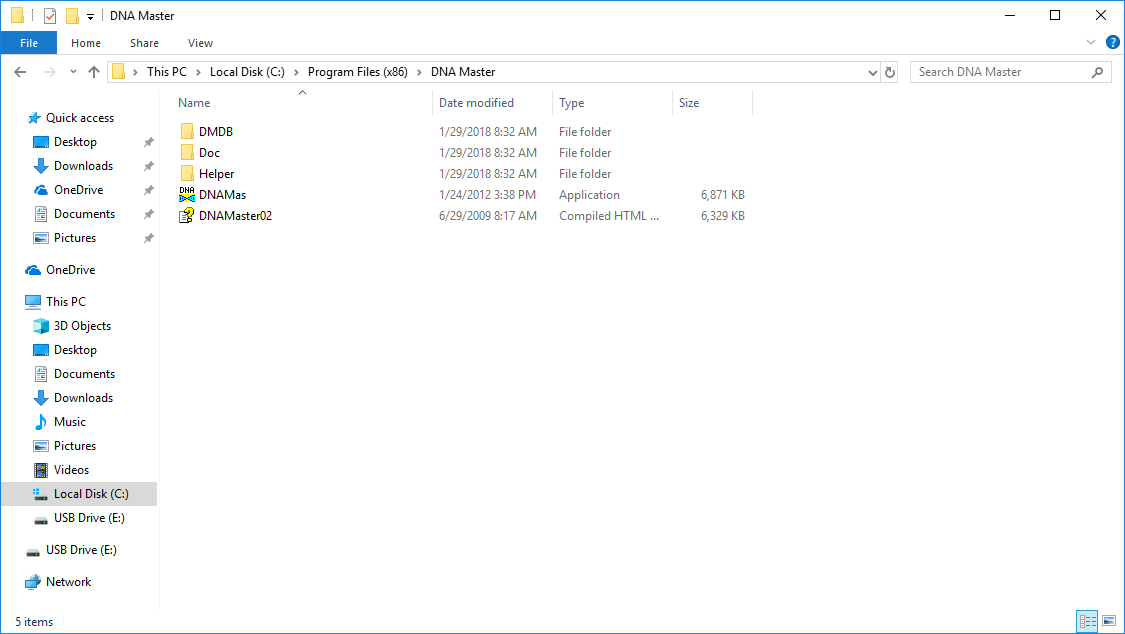Image resolution: width=1125 pixels, height=634 pixels.
Task: Click the Music note icon
Action: click(41, 422)
